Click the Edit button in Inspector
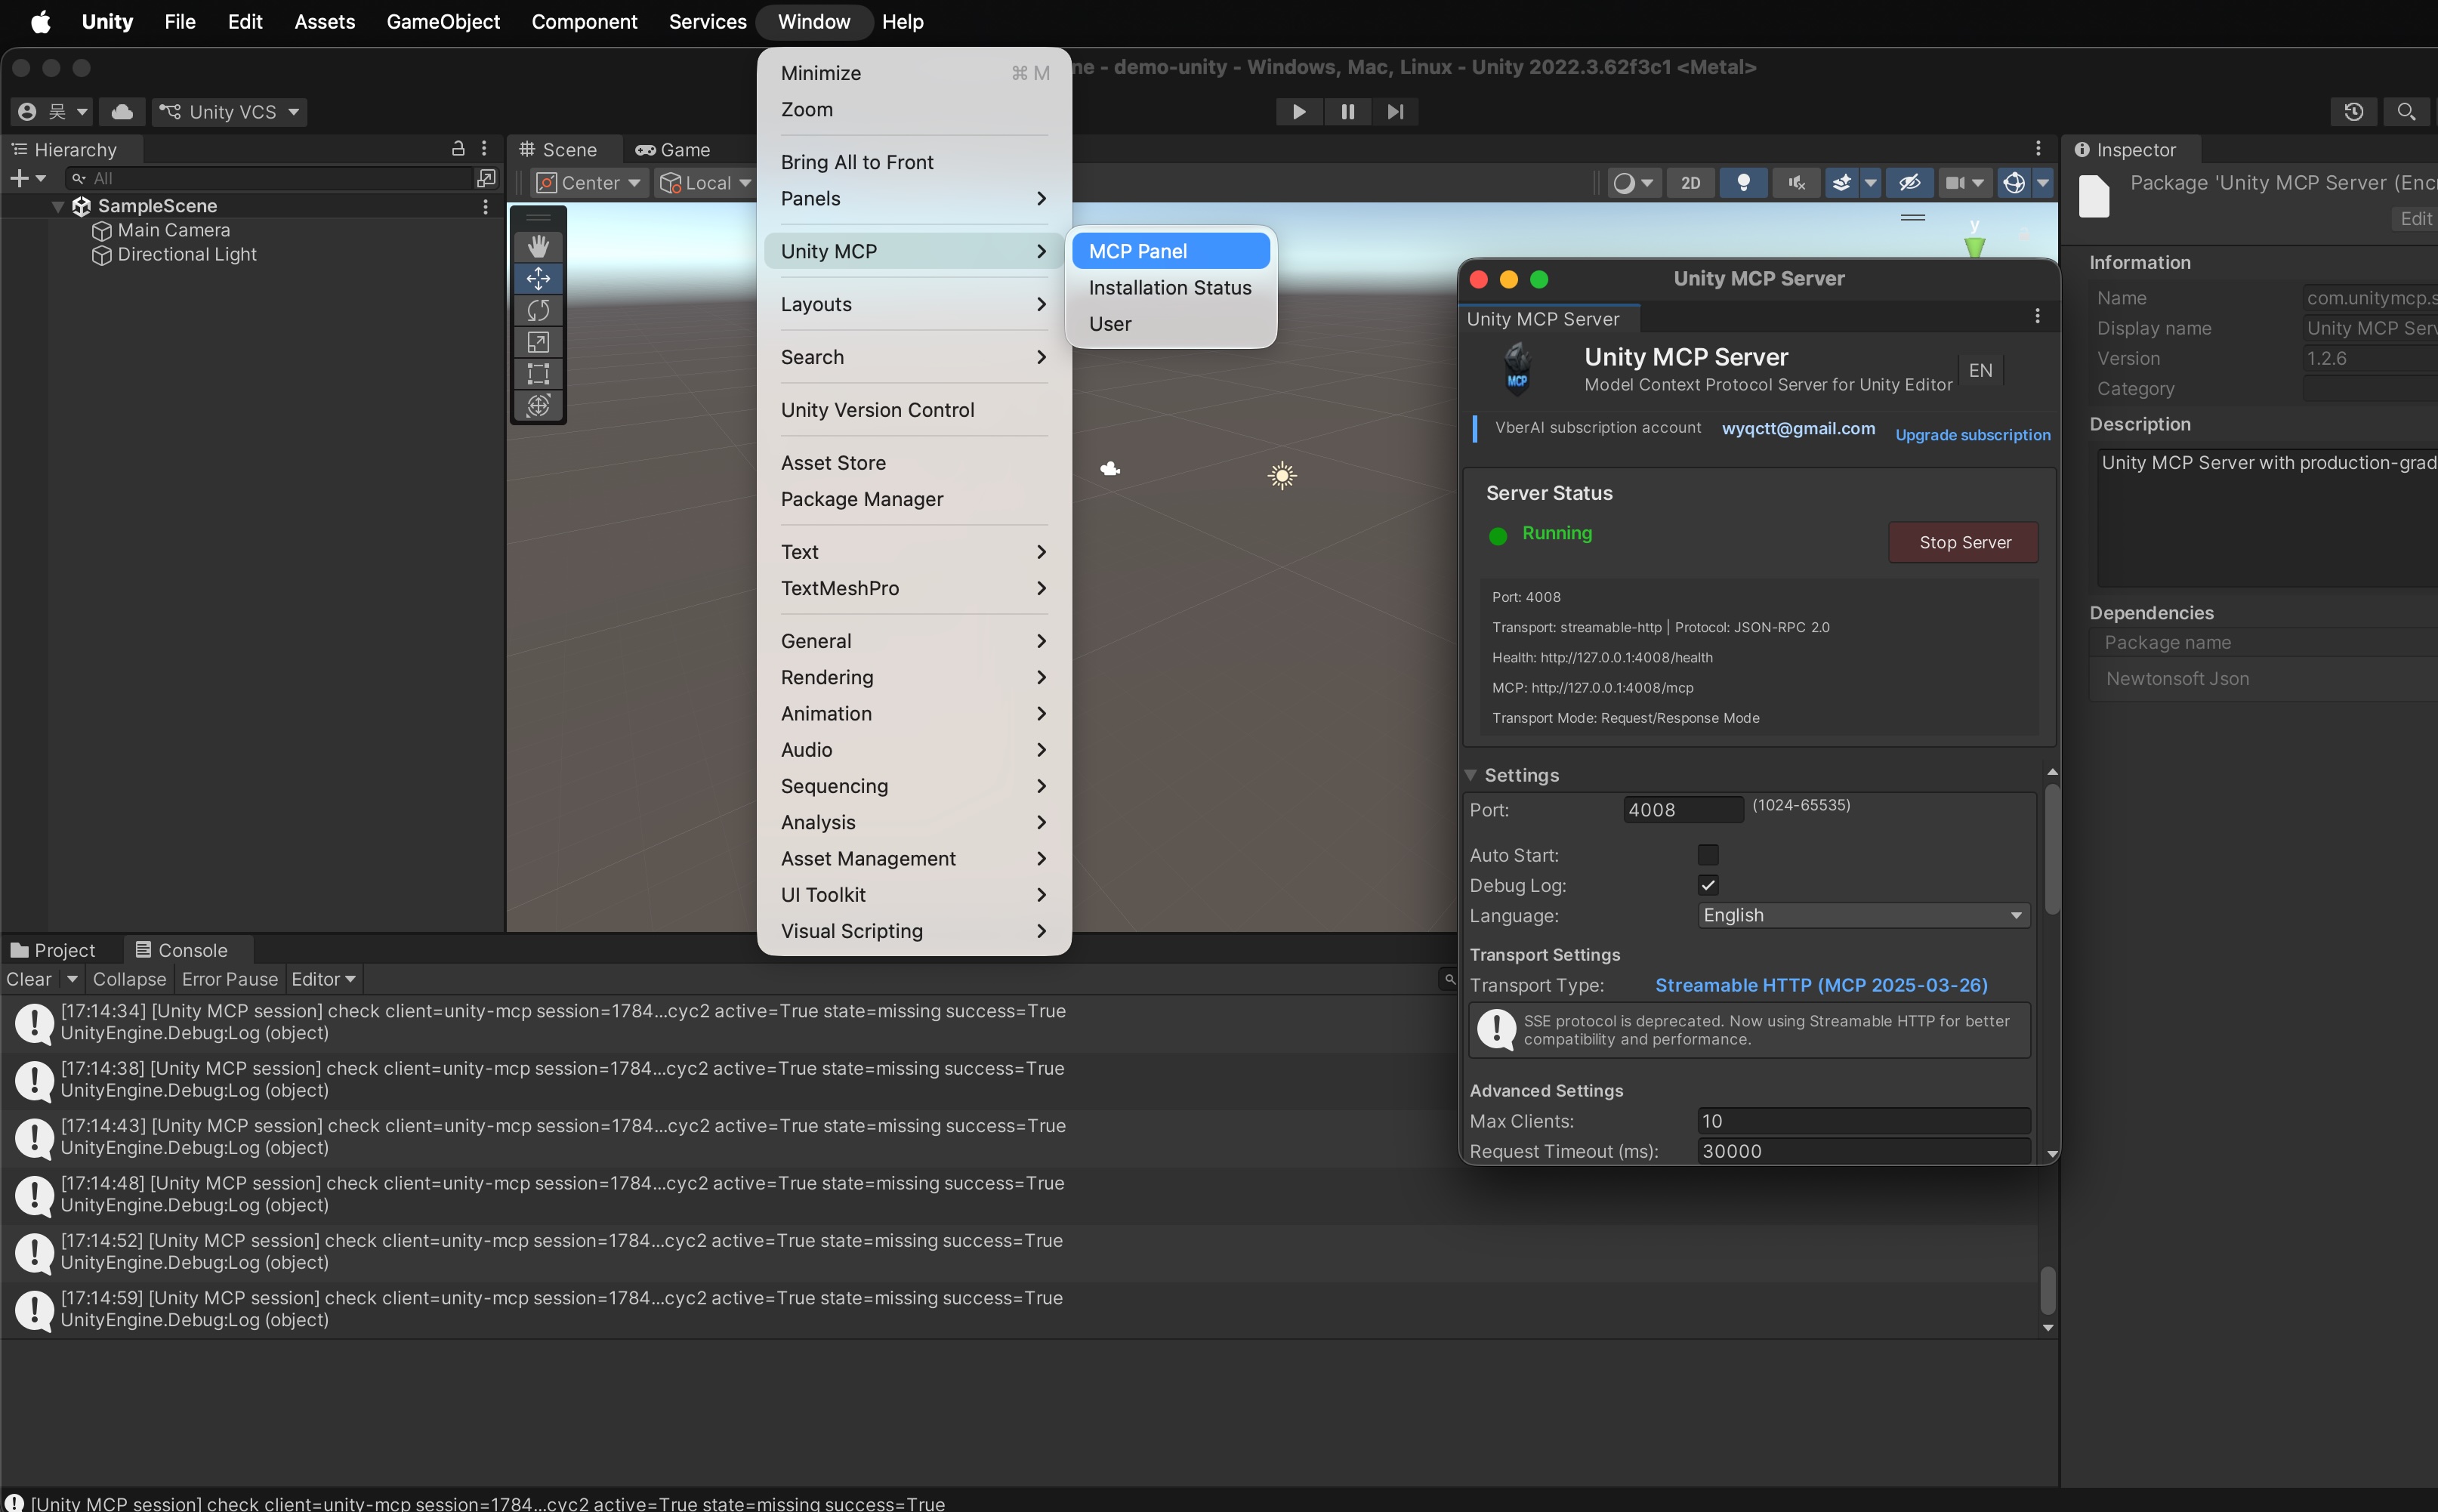Viewport: 2438px width, 1512px height. (2415, 219)
